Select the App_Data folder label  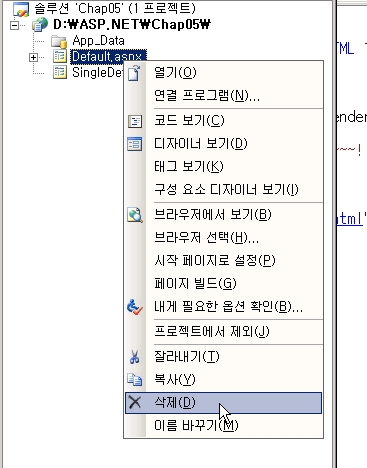99,41
